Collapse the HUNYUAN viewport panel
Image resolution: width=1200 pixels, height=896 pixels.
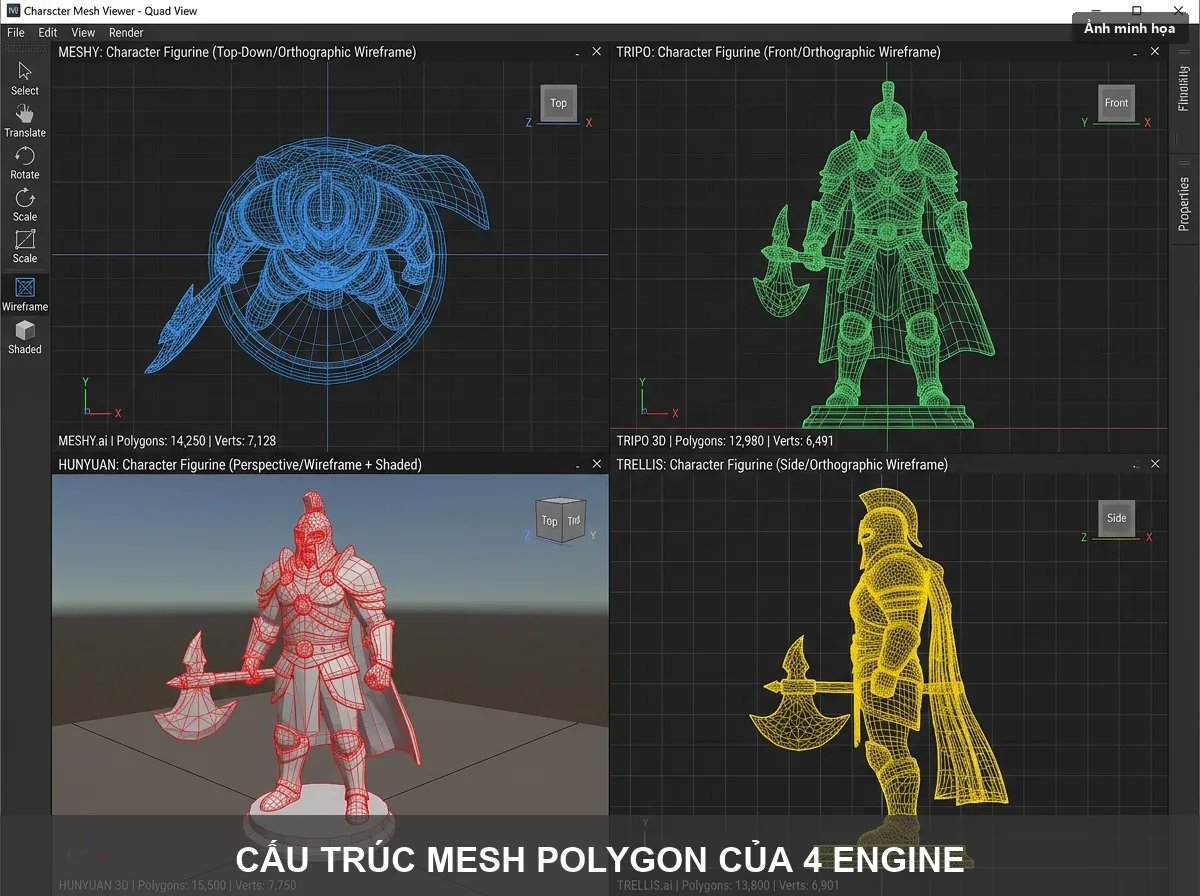coord(577,464)
